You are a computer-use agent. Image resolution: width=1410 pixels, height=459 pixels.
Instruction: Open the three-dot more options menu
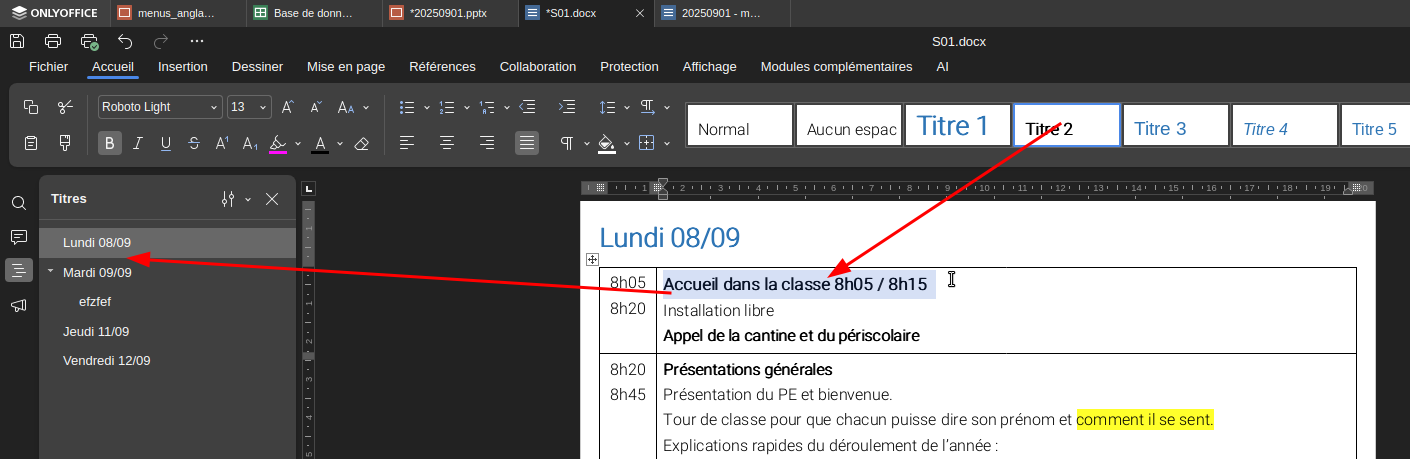pos(197,41)
